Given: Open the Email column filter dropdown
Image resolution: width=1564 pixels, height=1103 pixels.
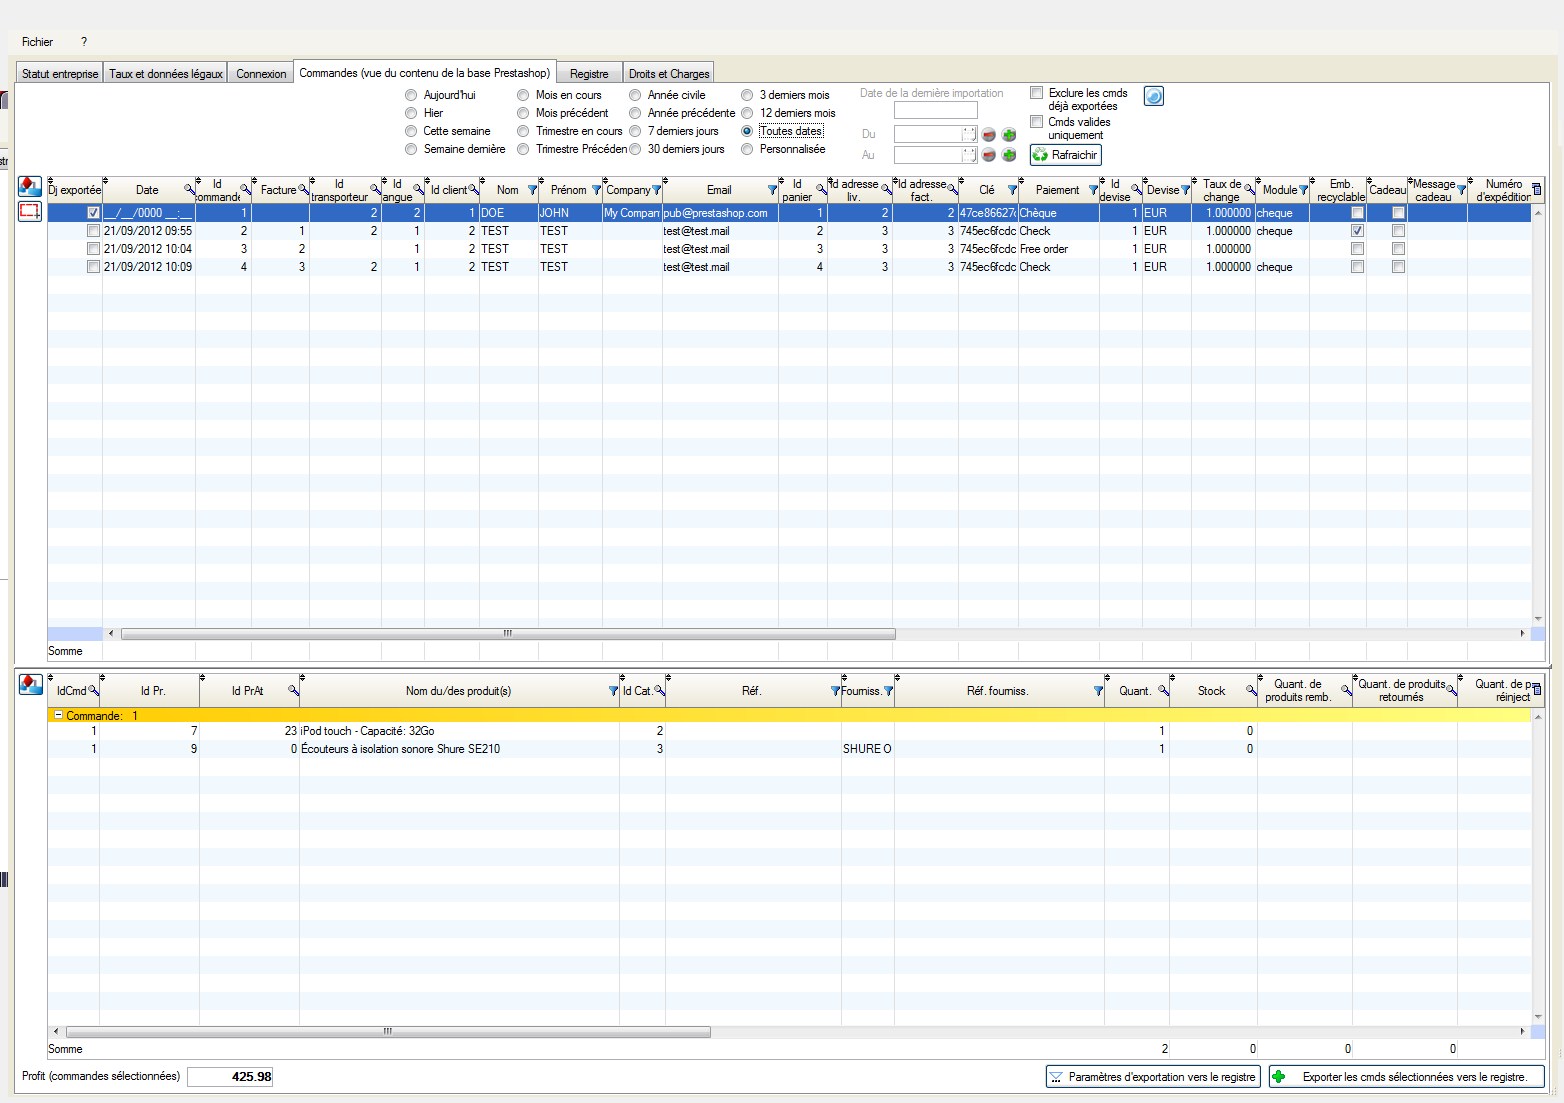Looking at the screenshot, I should click(772, 190).
